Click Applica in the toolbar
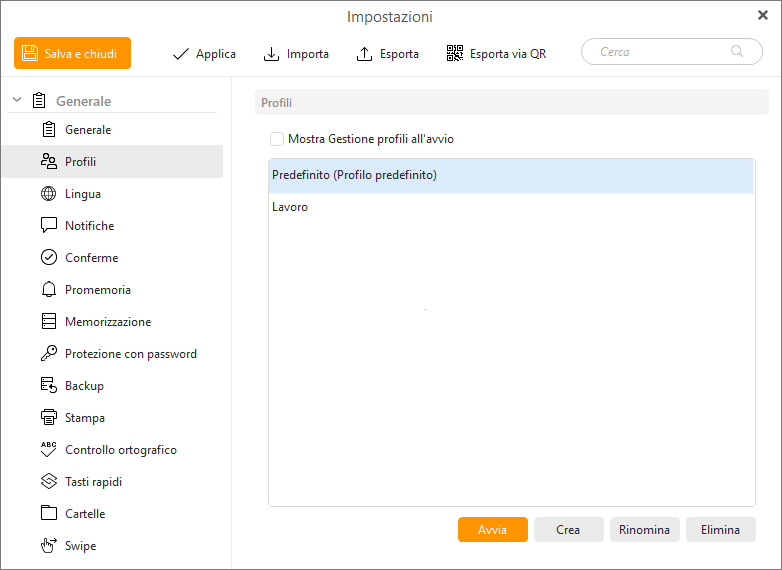The width and height of the screenshot is (782, 570). click(204, 54)
